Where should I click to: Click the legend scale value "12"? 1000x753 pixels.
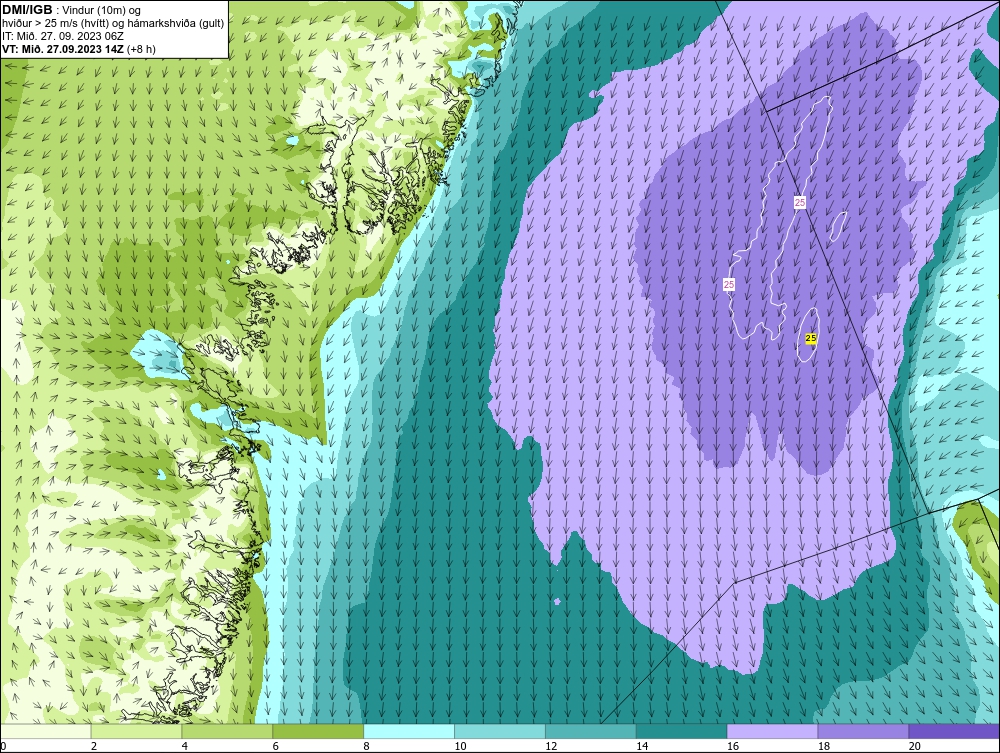(551, 746)
